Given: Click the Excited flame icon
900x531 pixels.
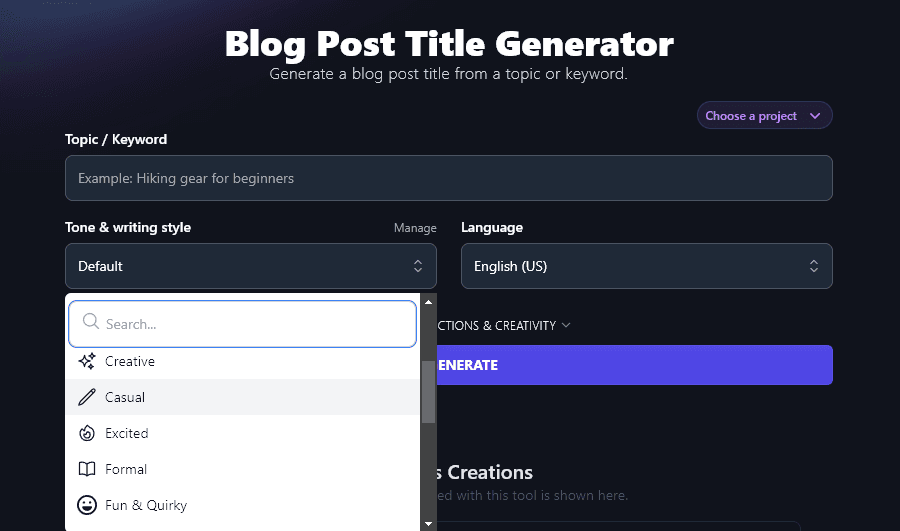Looking at the screenshot, I should [87, 433].
